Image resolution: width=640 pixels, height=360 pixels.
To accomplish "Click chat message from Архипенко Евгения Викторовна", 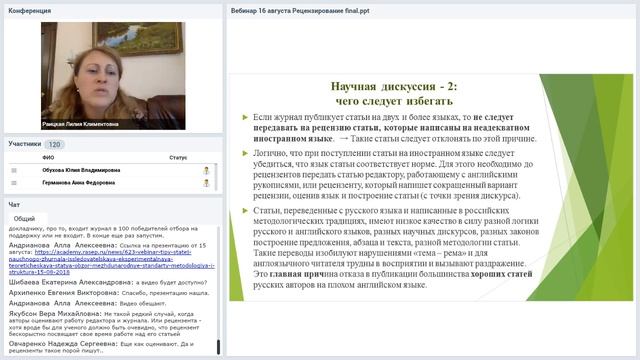I will click(x=109, y=293).
